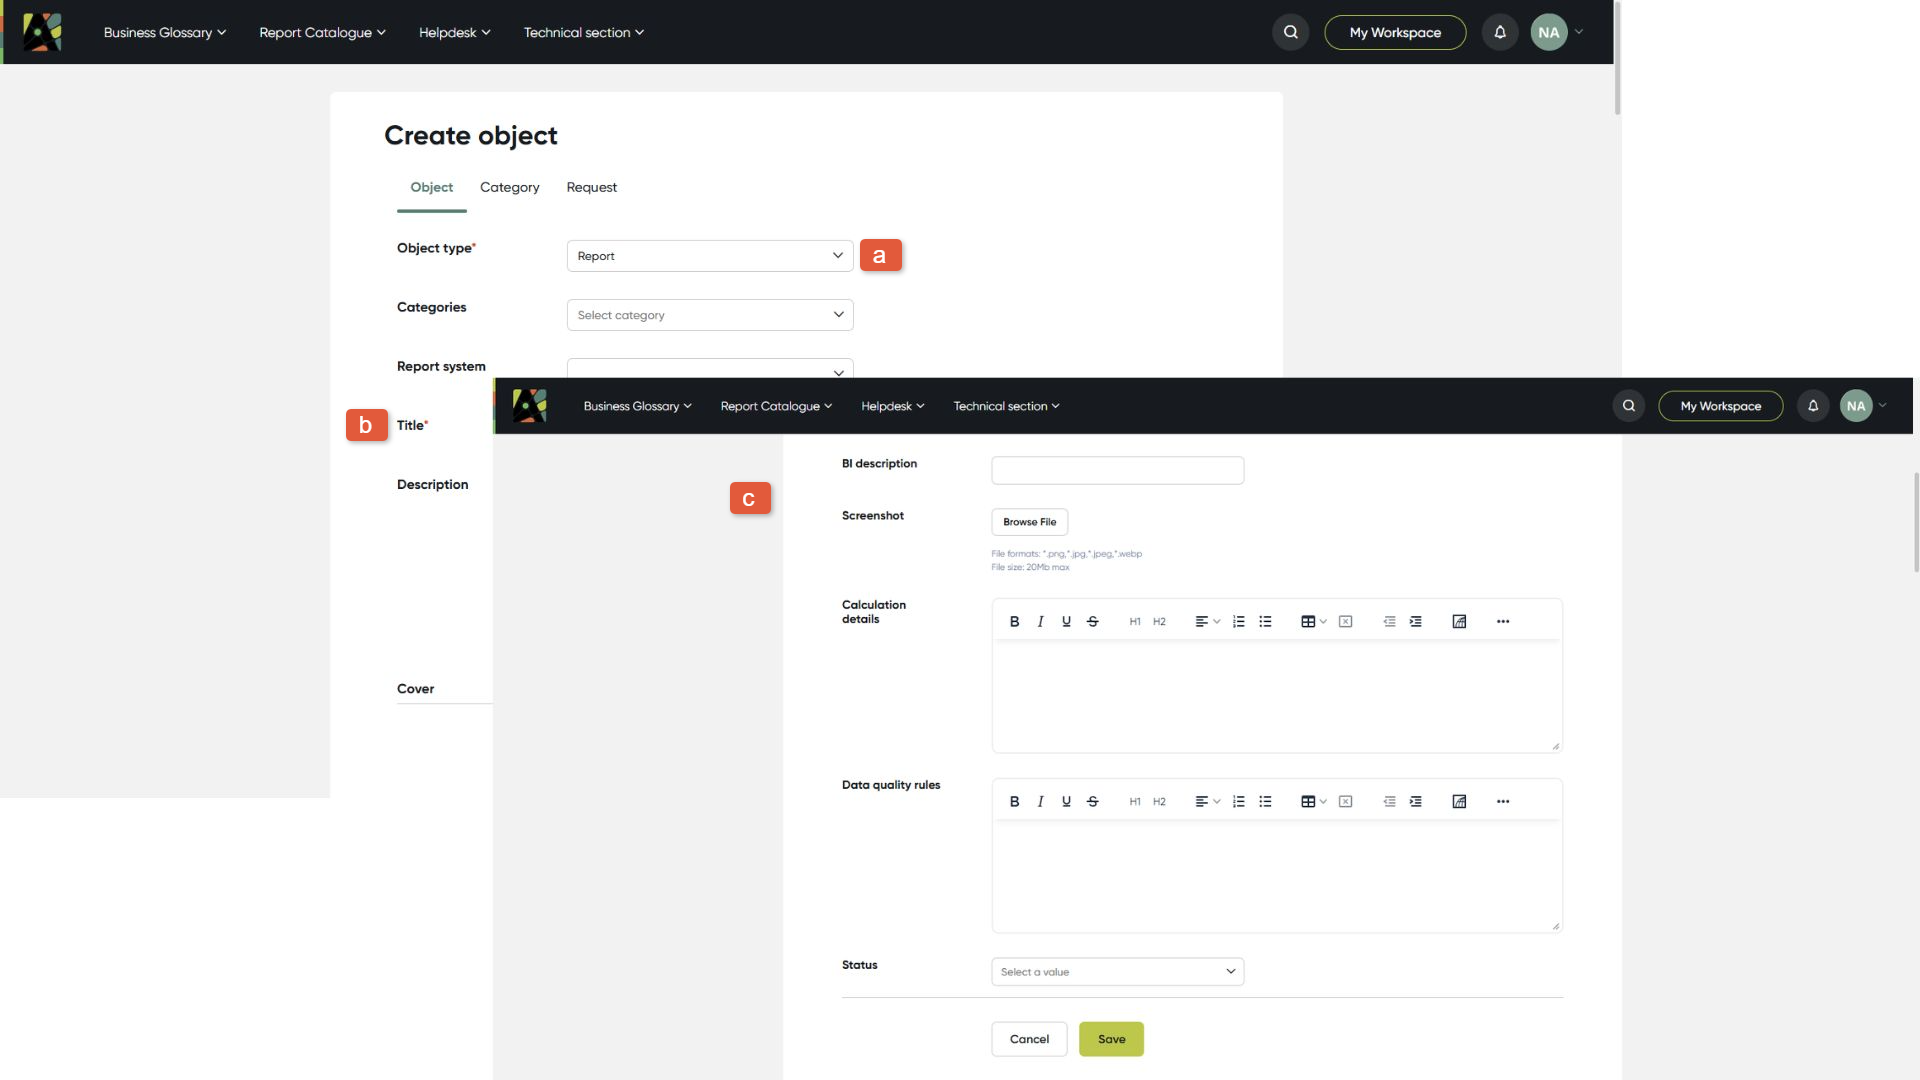Click the logo in the upper page header
The image size is (1920, 1080).
pyautogui.click(x=42, y=32)
